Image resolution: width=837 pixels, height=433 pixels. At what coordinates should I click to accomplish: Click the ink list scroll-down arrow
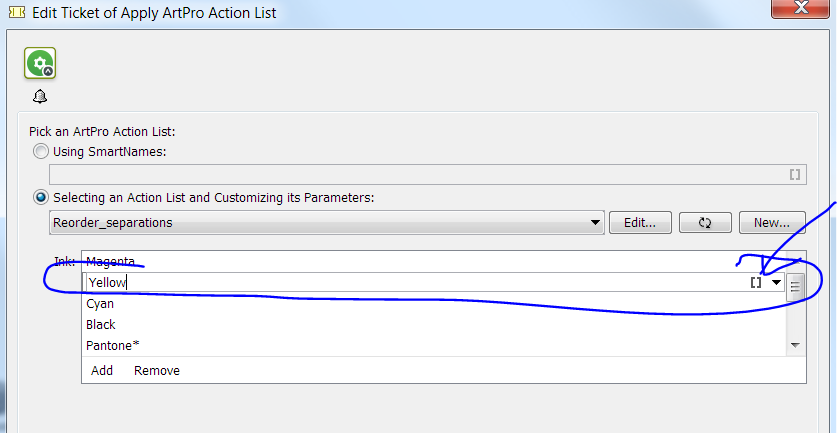(795, 345)
